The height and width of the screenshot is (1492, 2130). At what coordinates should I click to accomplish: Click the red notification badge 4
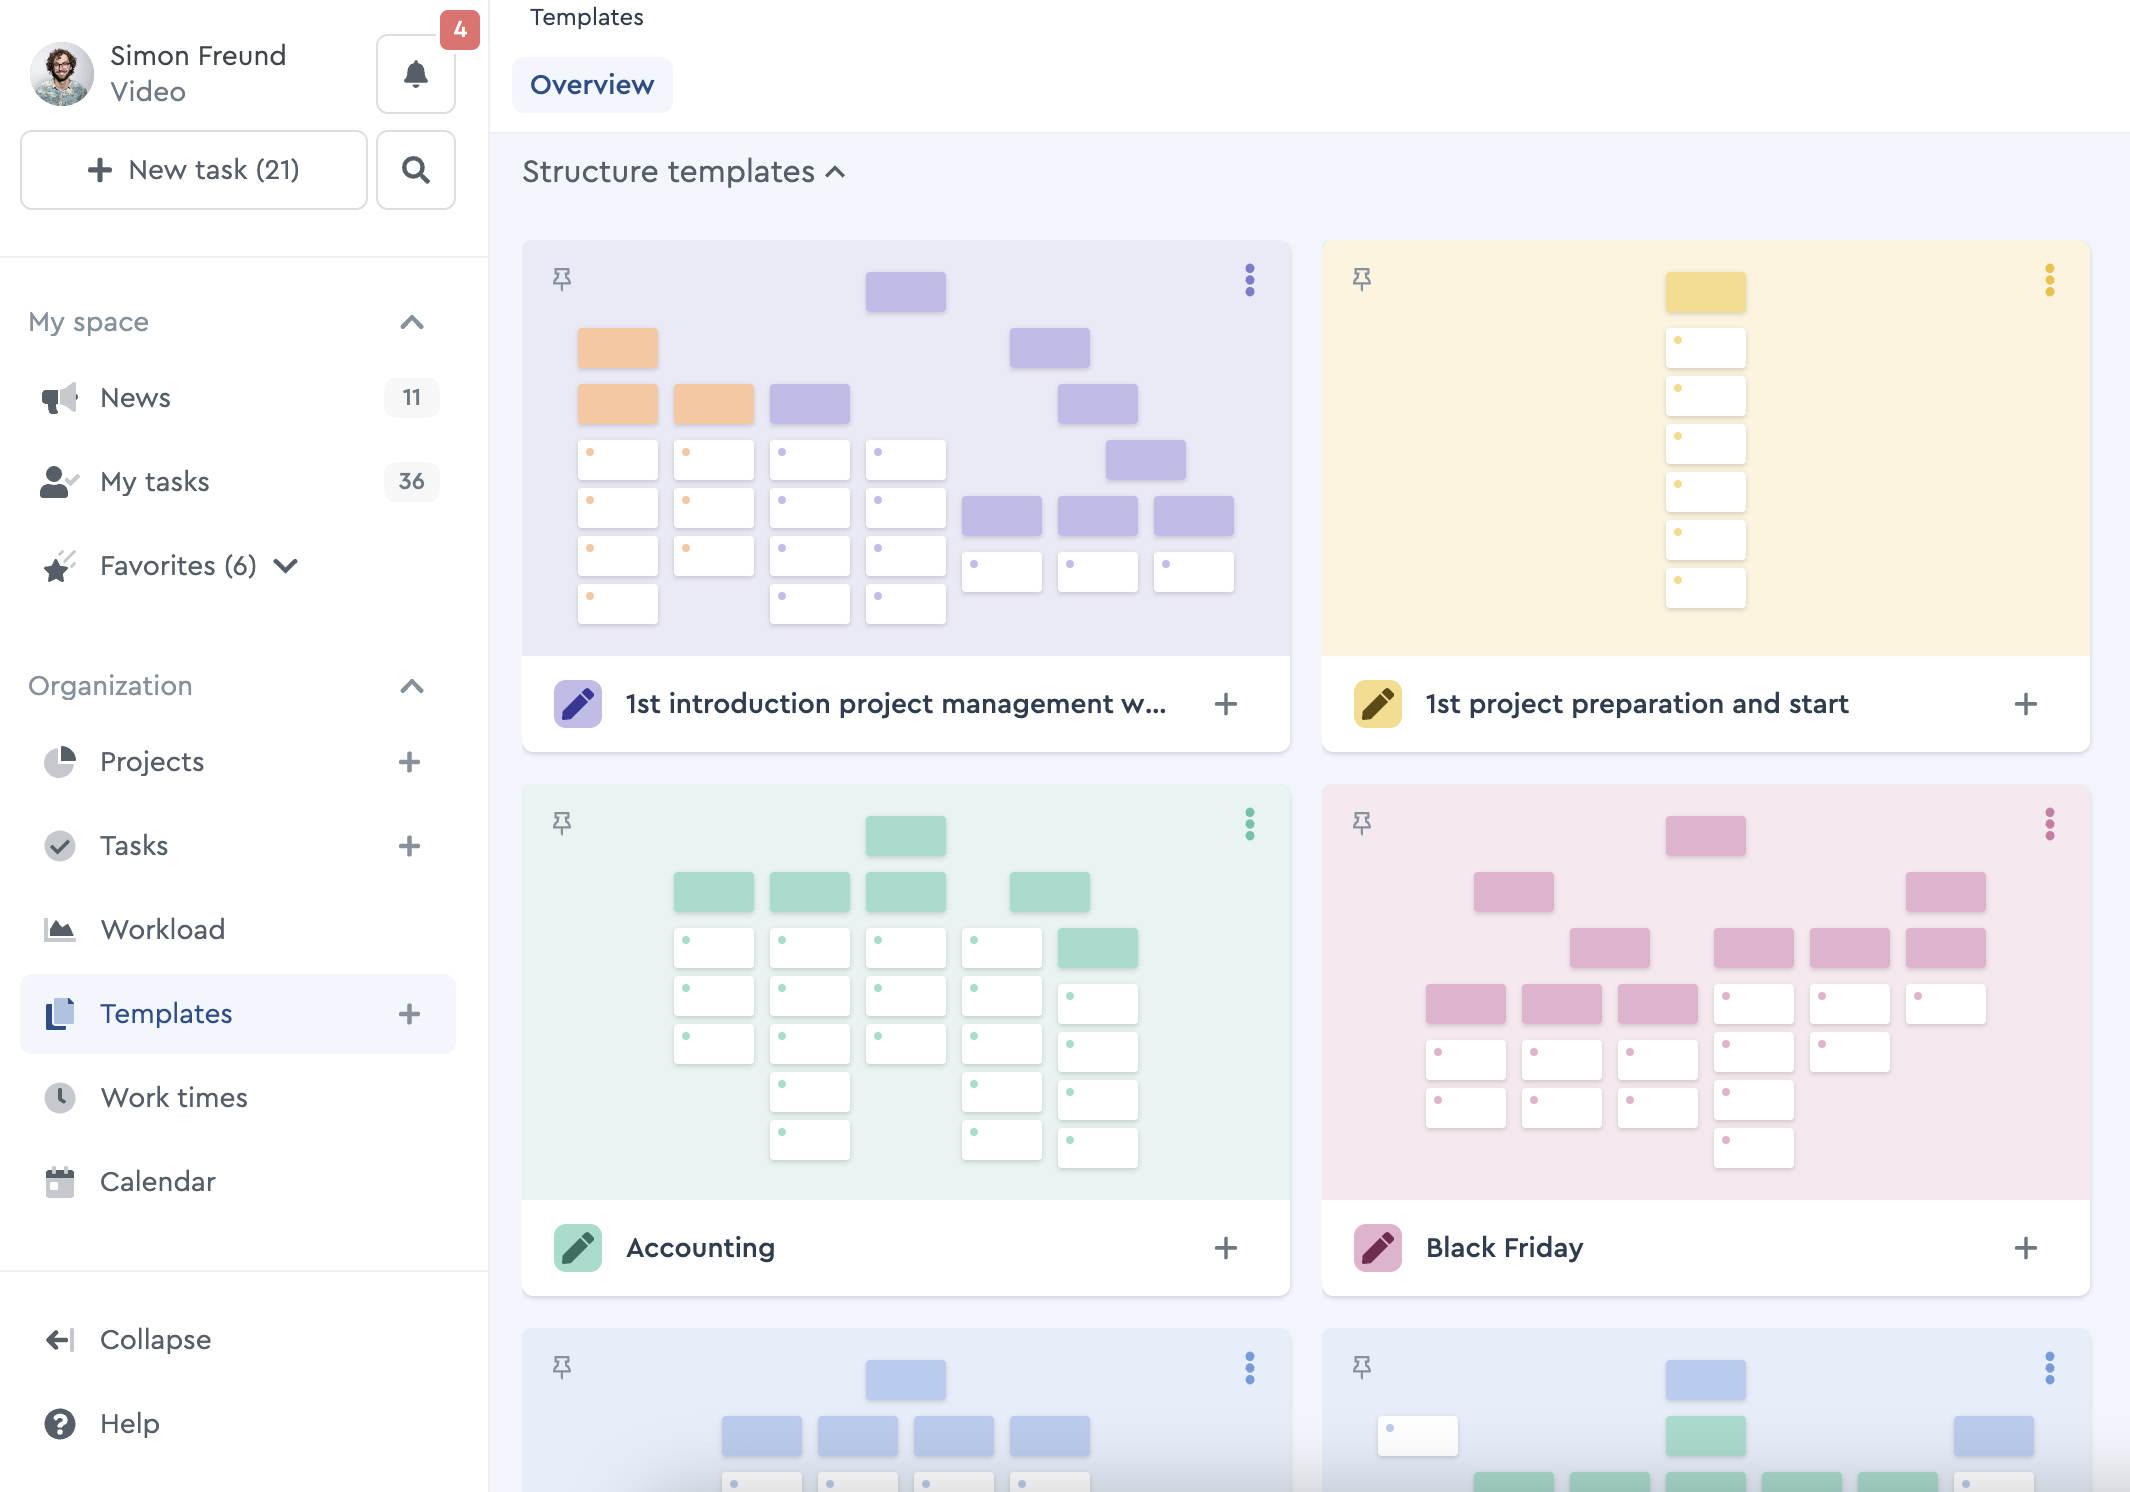[460, 29]
